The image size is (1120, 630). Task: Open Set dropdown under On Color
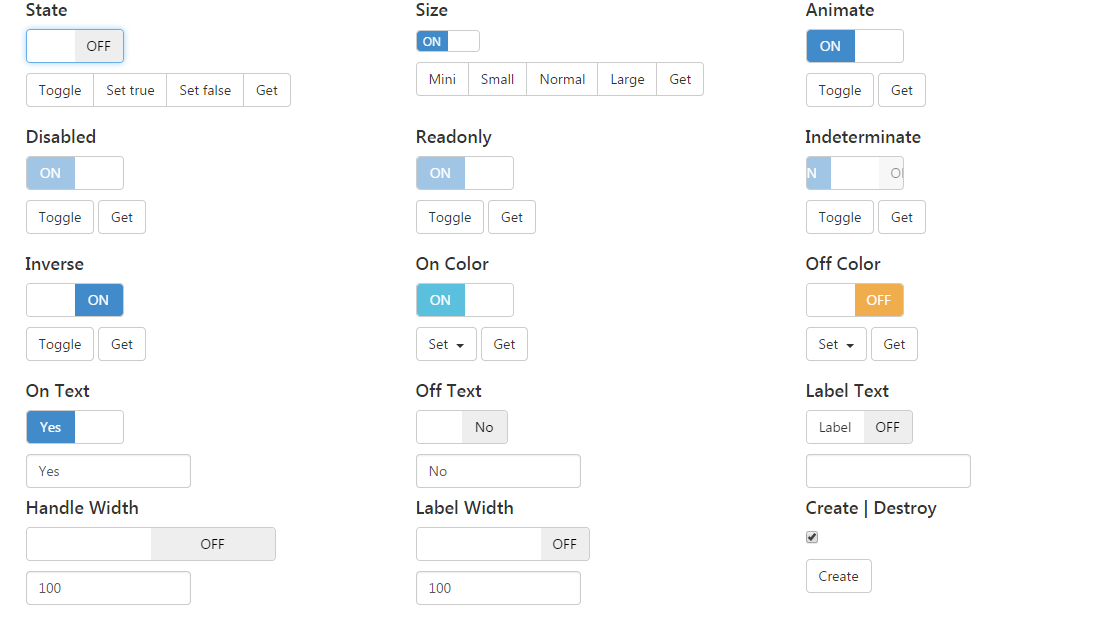[x=446, y=344]
